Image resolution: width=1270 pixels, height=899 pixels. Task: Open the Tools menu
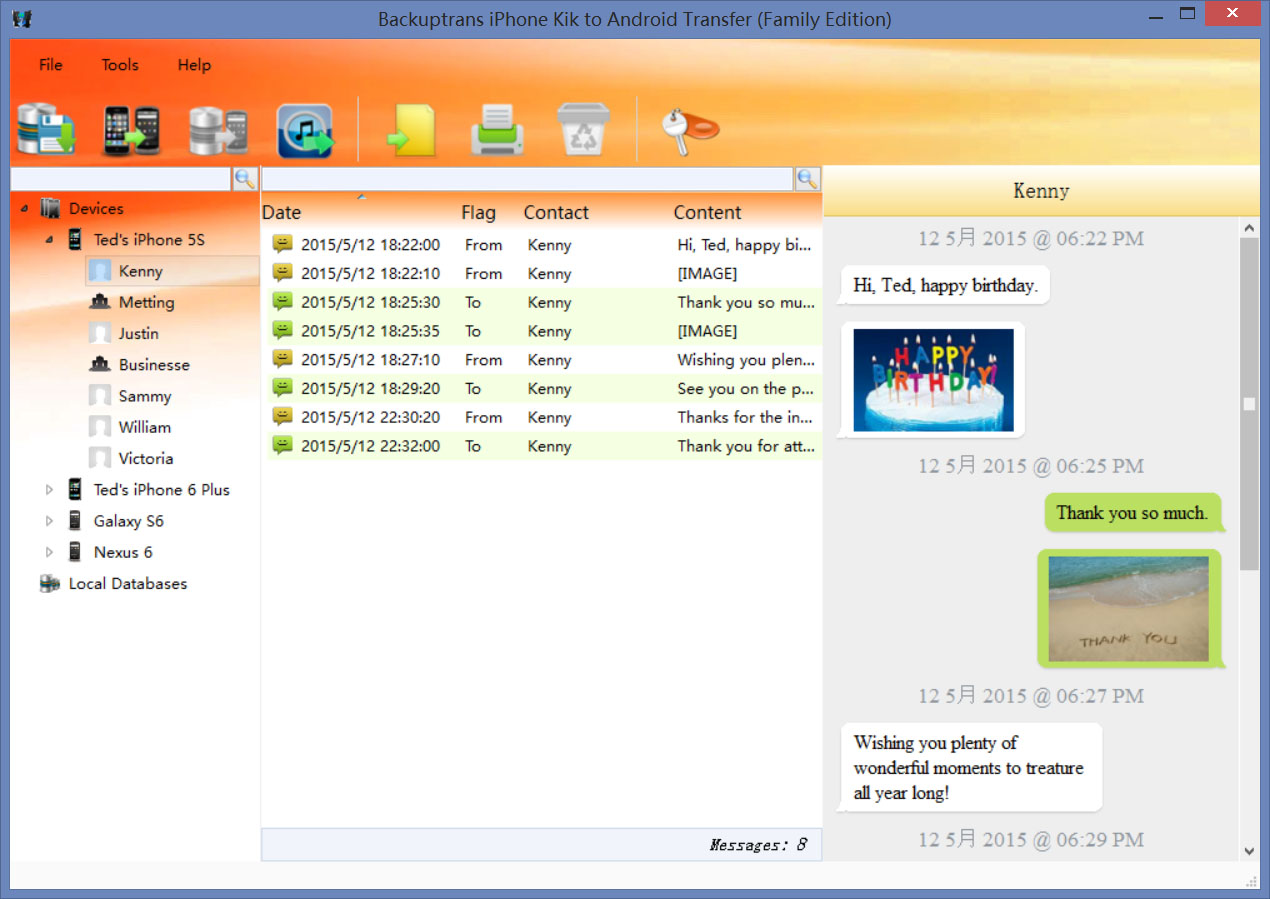(x=120, y=65)
